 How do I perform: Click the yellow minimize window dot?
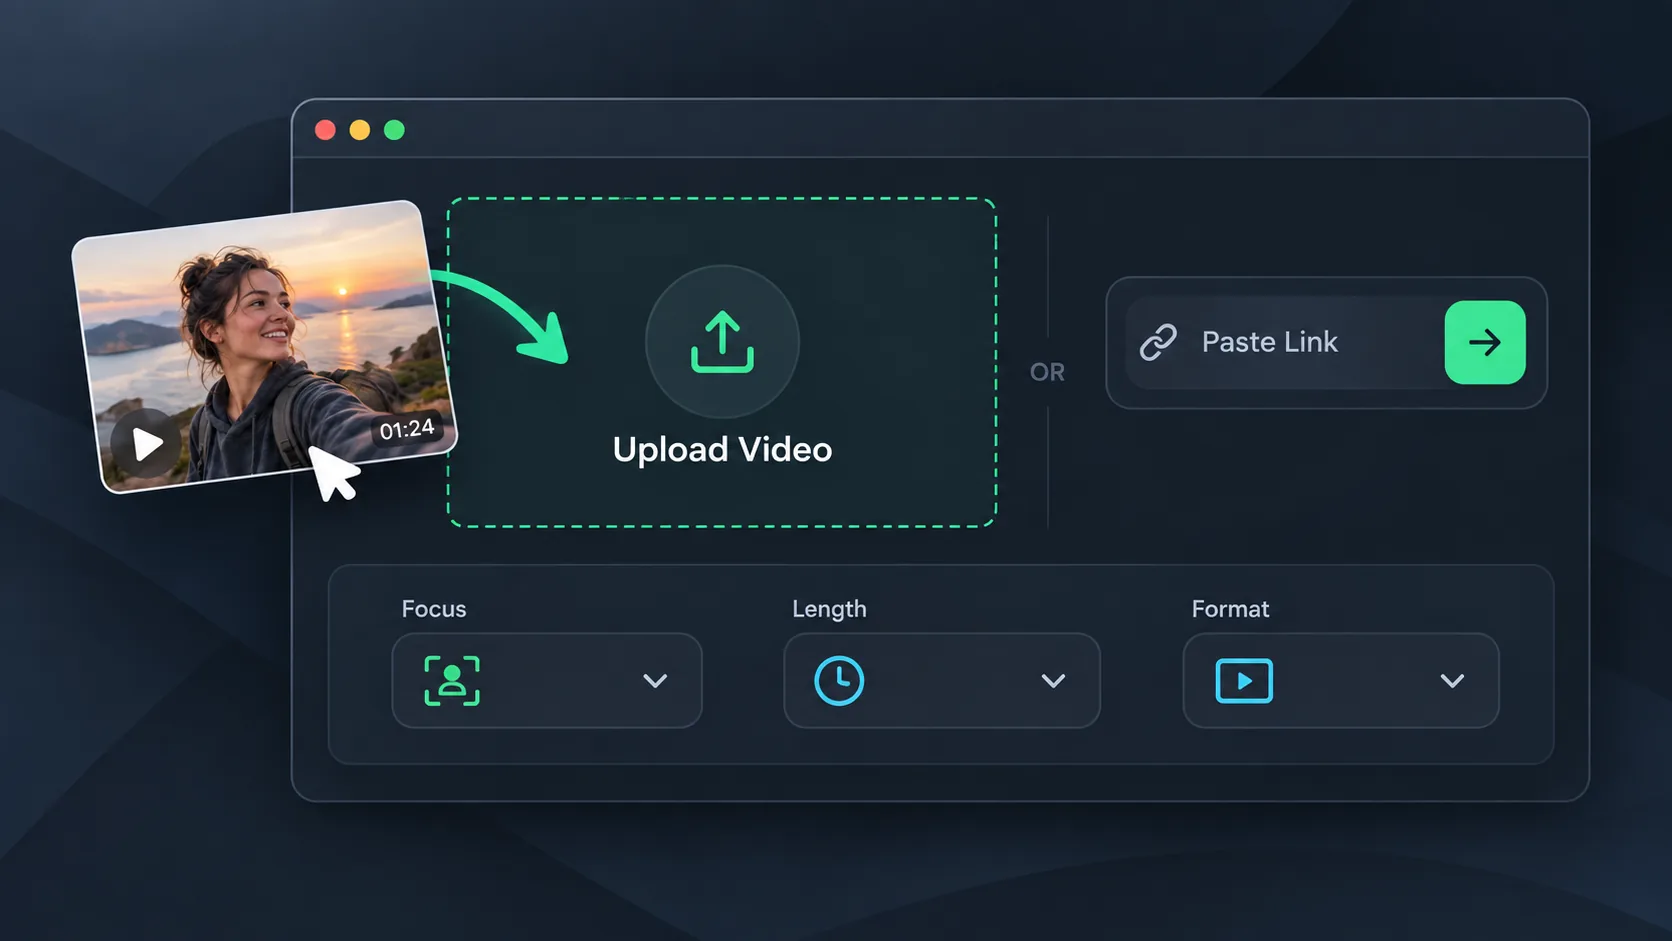point(360,130)
